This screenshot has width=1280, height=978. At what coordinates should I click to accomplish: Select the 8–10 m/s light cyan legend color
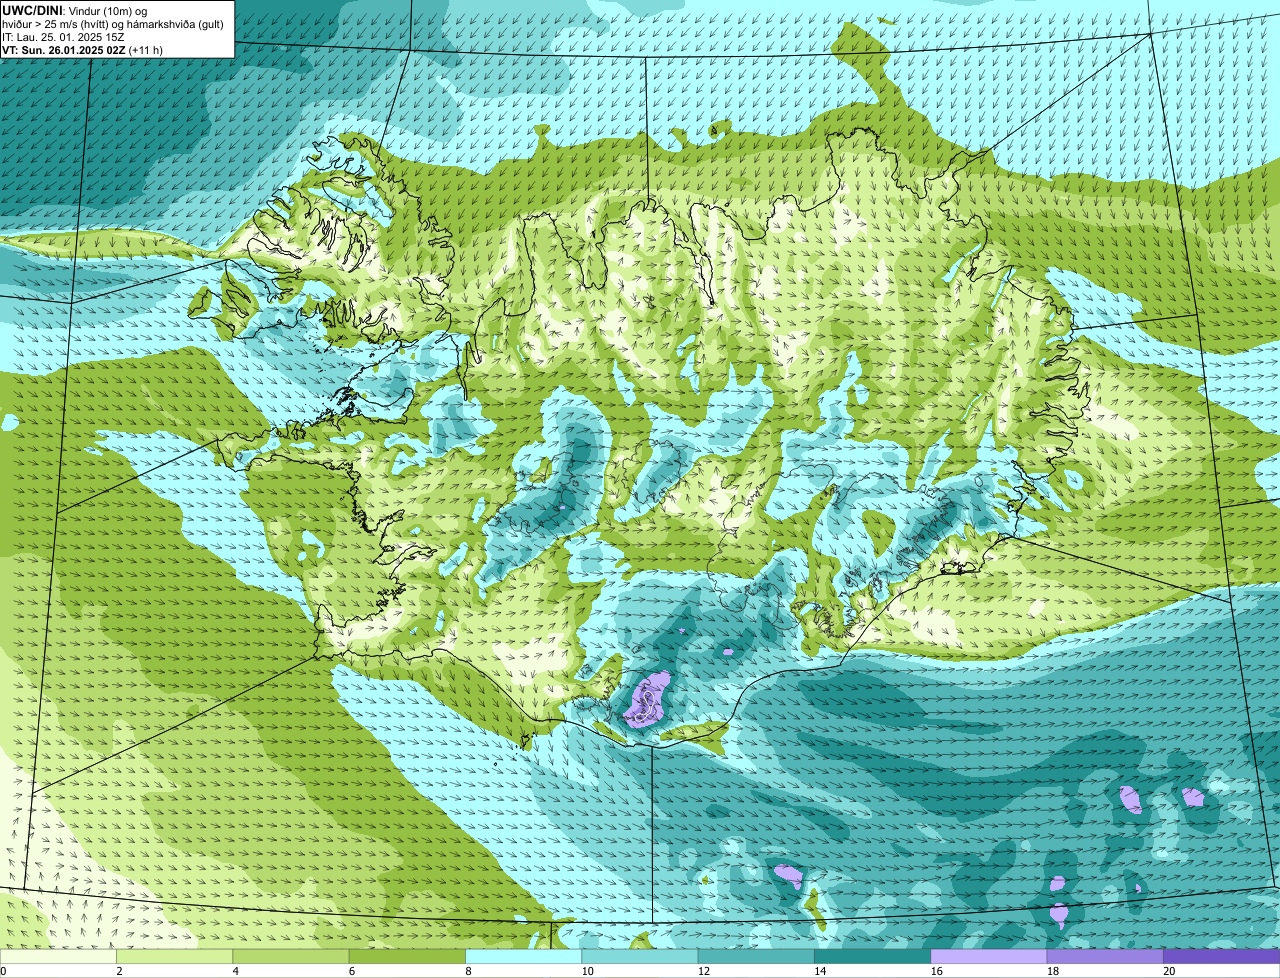click(x=524, y=956)
